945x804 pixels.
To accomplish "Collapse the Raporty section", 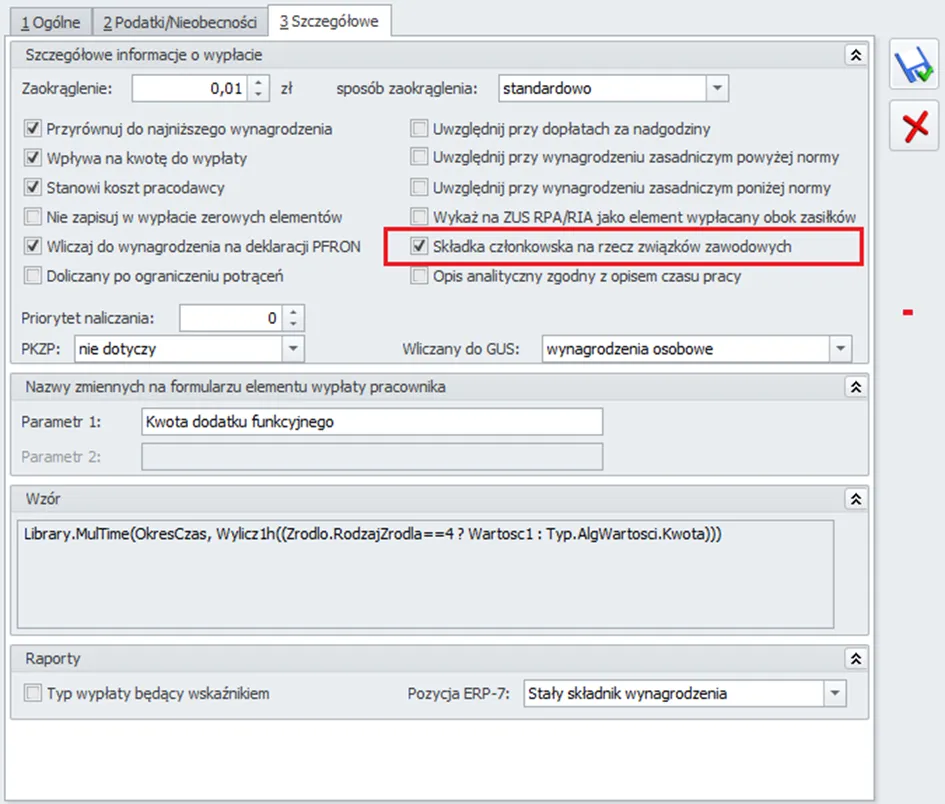I will pos(854,659).
